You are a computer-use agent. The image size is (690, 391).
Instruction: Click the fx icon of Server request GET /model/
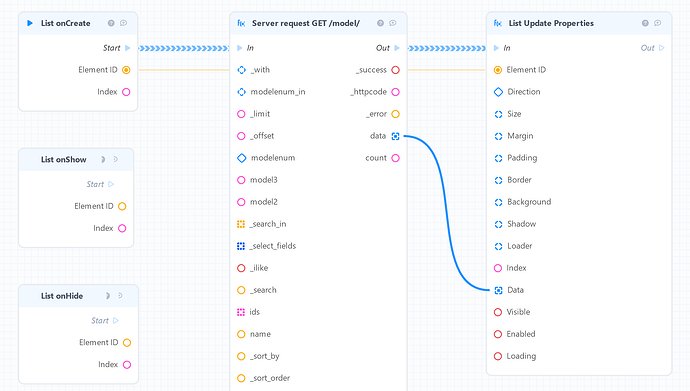coord(241,23)
